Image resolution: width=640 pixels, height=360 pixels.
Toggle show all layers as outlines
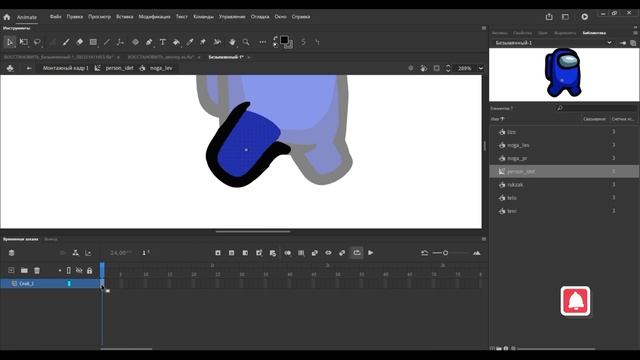tap(69, 270)
